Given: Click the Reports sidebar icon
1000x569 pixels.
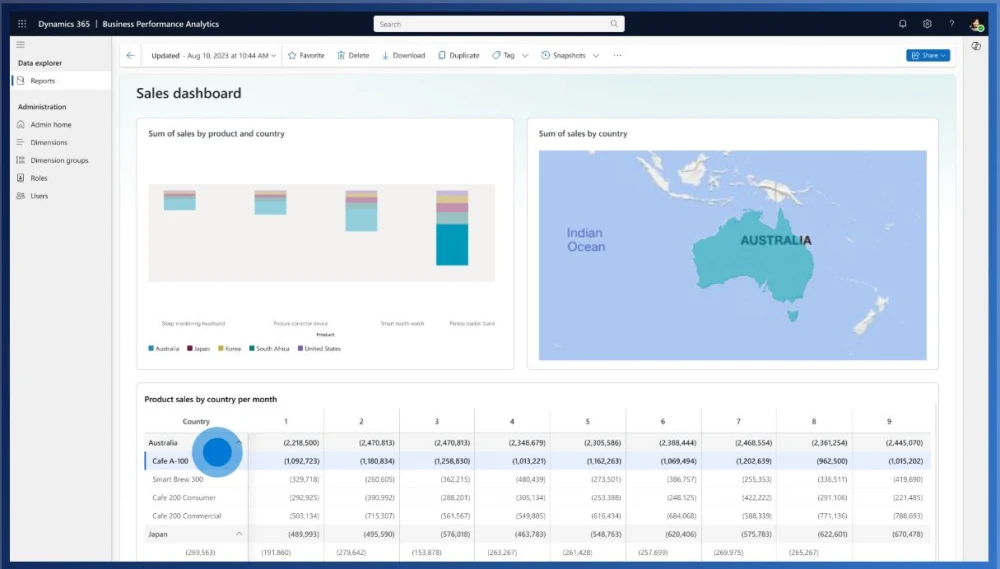Looking at the screenshot, I should click(x=20, y=81).
